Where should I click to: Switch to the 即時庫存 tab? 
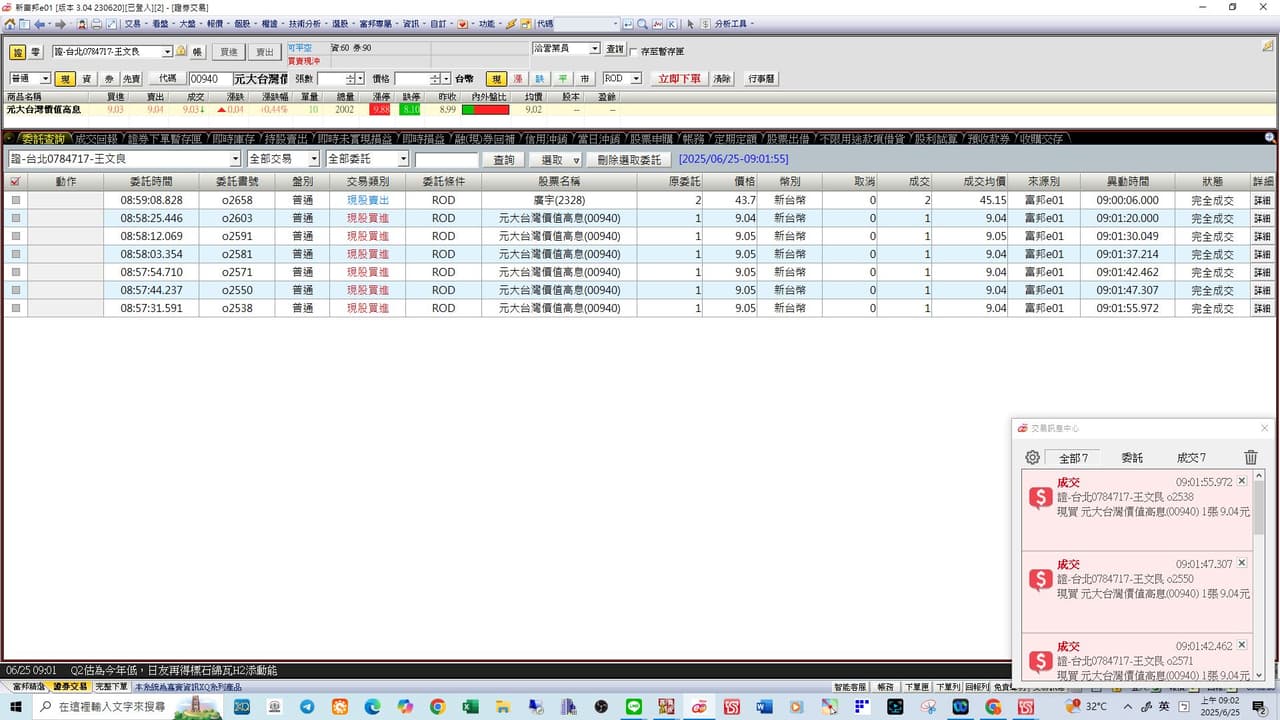coord(233,139)
